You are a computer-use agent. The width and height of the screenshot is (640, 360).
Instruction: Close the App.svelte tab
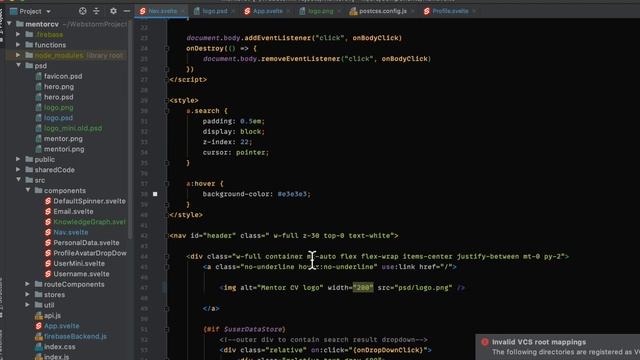[288, 11]
